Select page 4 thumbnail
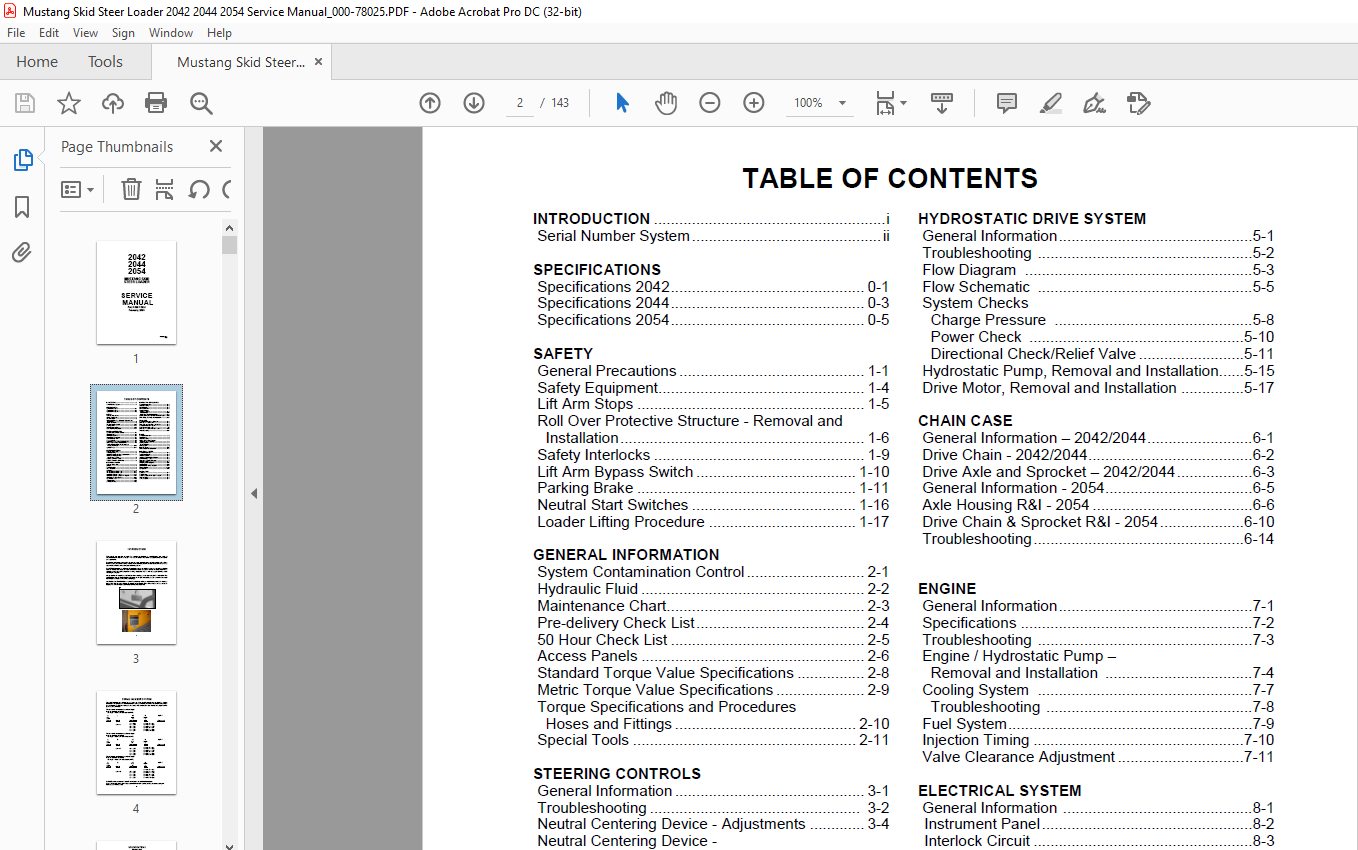The height and width of the screenshot is (850, 1358). click(x=136, y=743)
